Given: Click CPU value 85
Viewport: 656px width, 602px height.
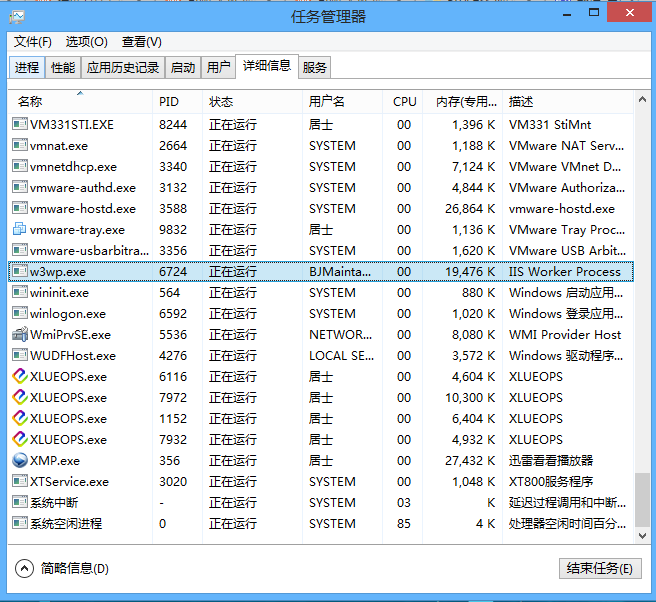Looking at the screenshot, I should (x=404, y=523).
